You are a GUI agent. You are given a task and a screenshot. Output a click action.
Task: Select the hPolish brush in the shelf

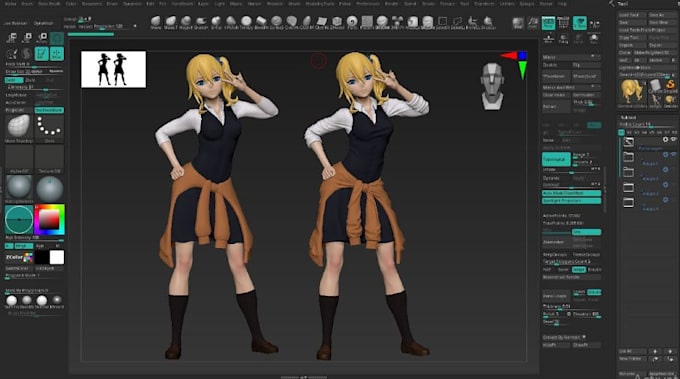pyautogui.click(x=231, y=22)
